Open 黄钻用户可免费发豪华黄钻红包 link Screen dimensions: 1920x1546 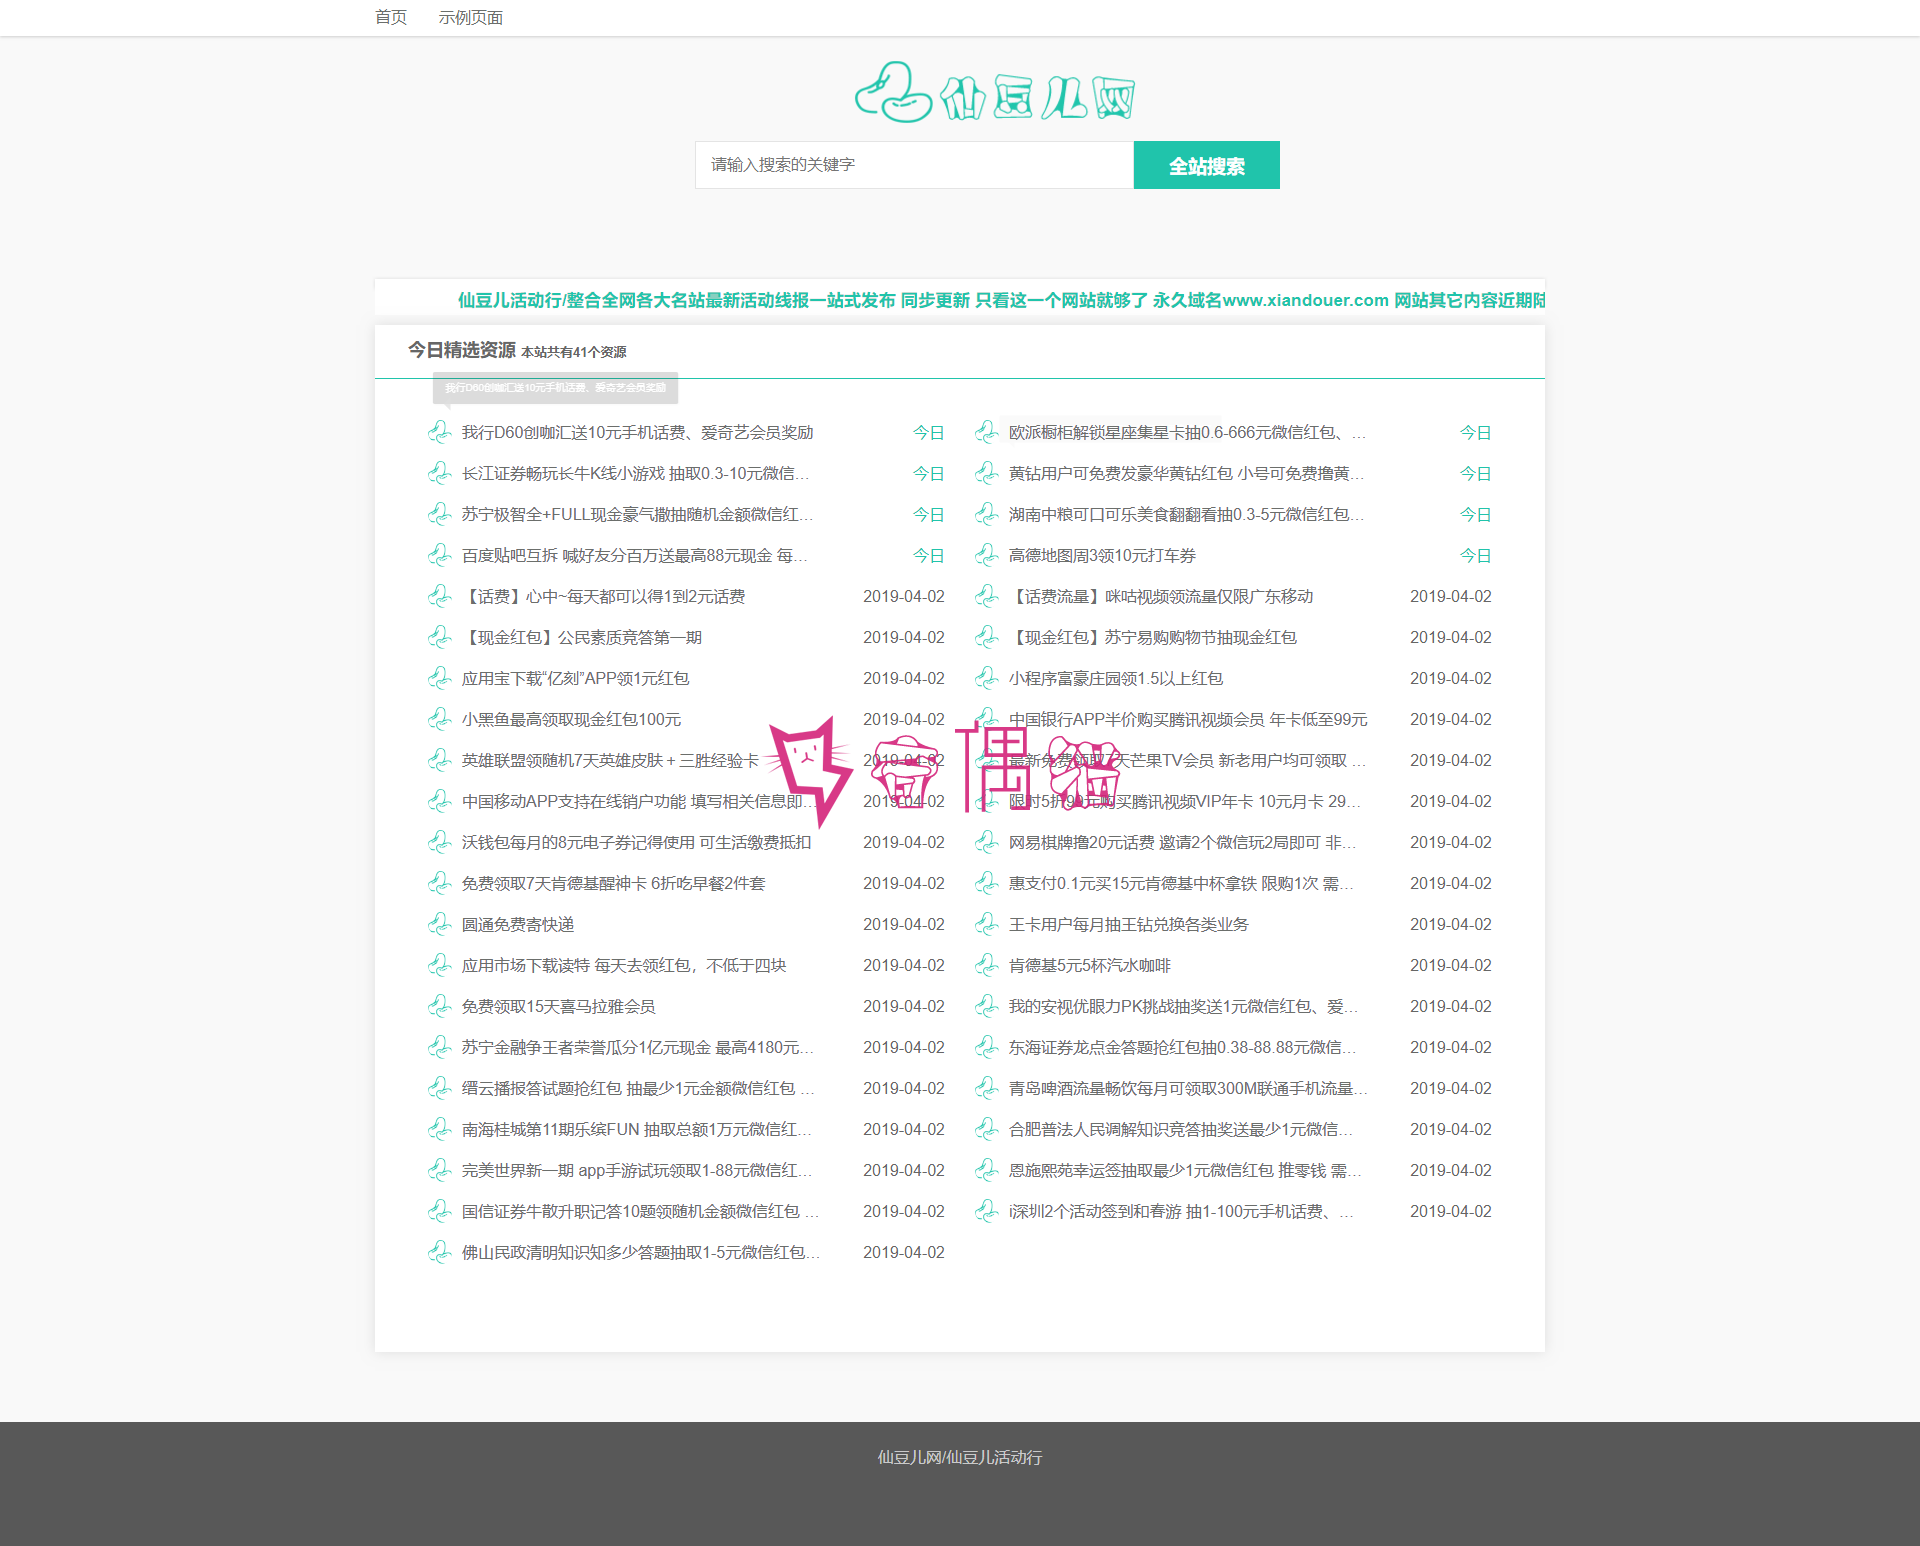[x=1186, y=473]
